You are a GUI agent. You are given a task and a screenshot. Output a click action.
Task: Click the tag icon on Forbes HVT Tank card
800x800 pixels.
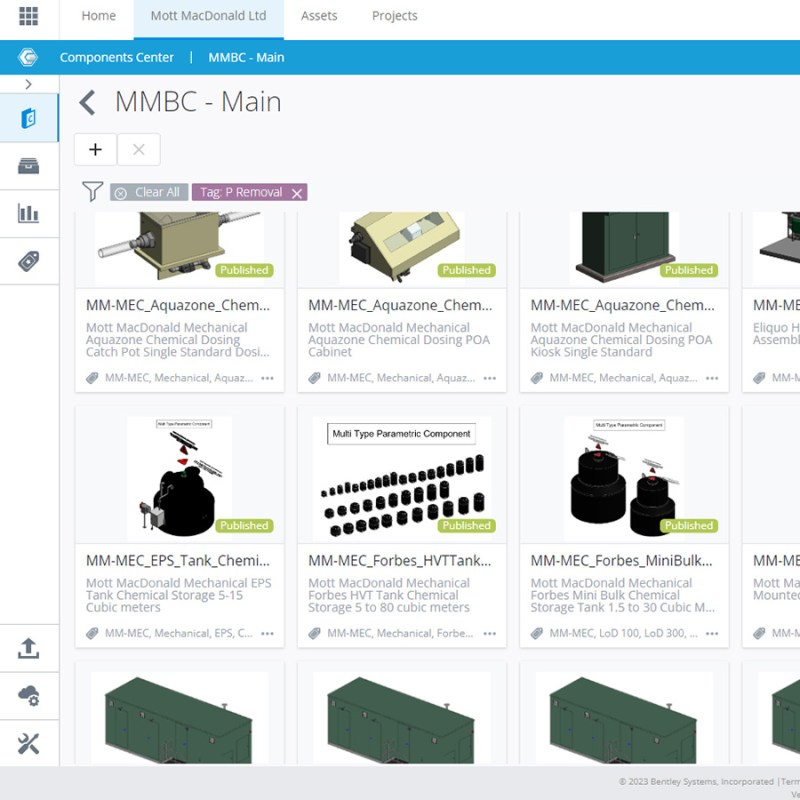(x=315, y=634)
